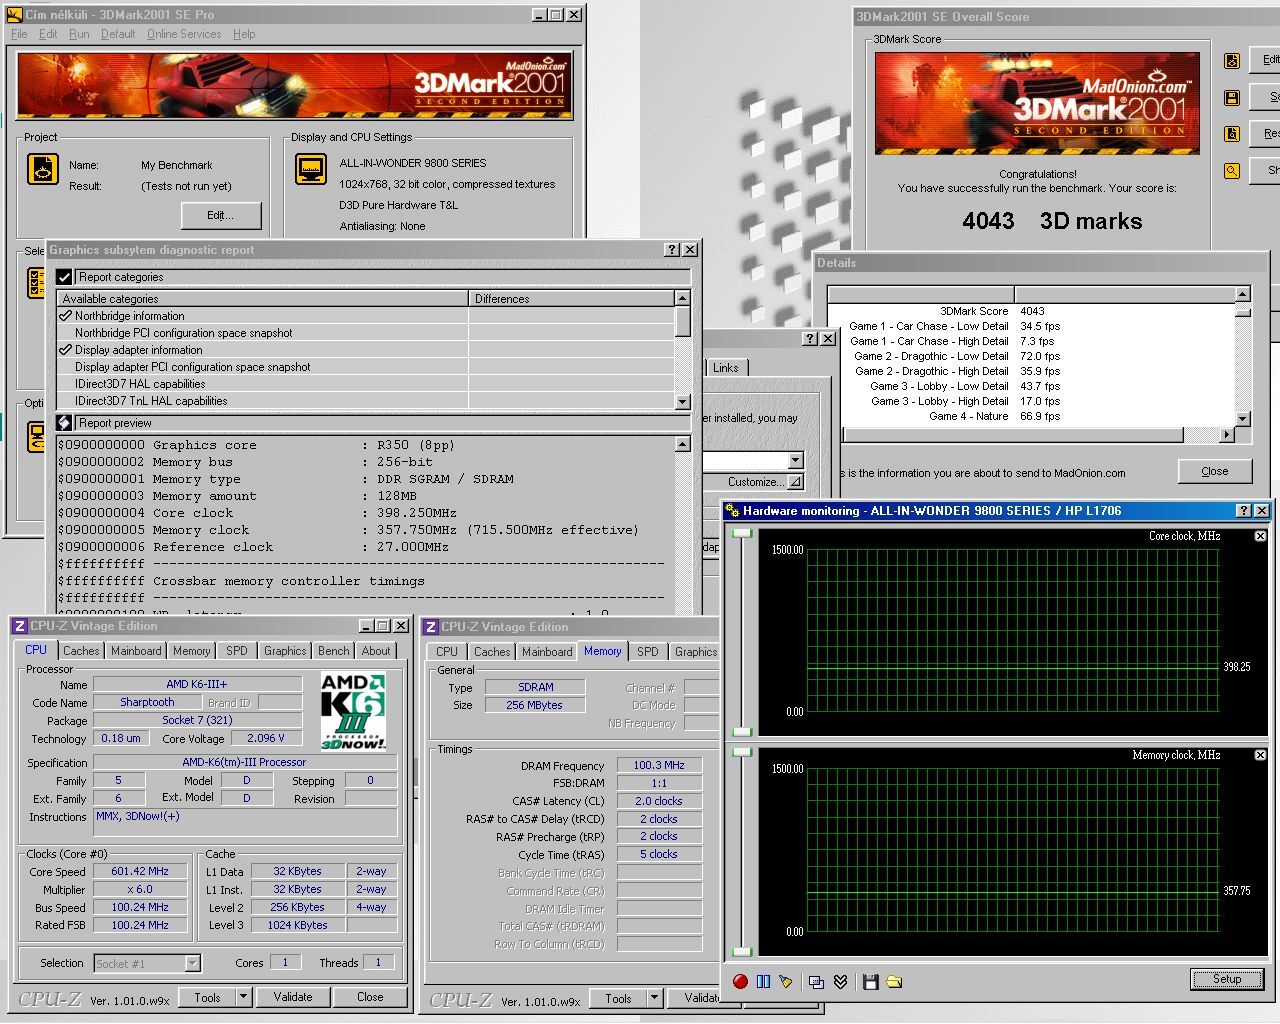
Task: Uncheck Northbridge information category
Action: pyautogui.click(x=66, y=316)
